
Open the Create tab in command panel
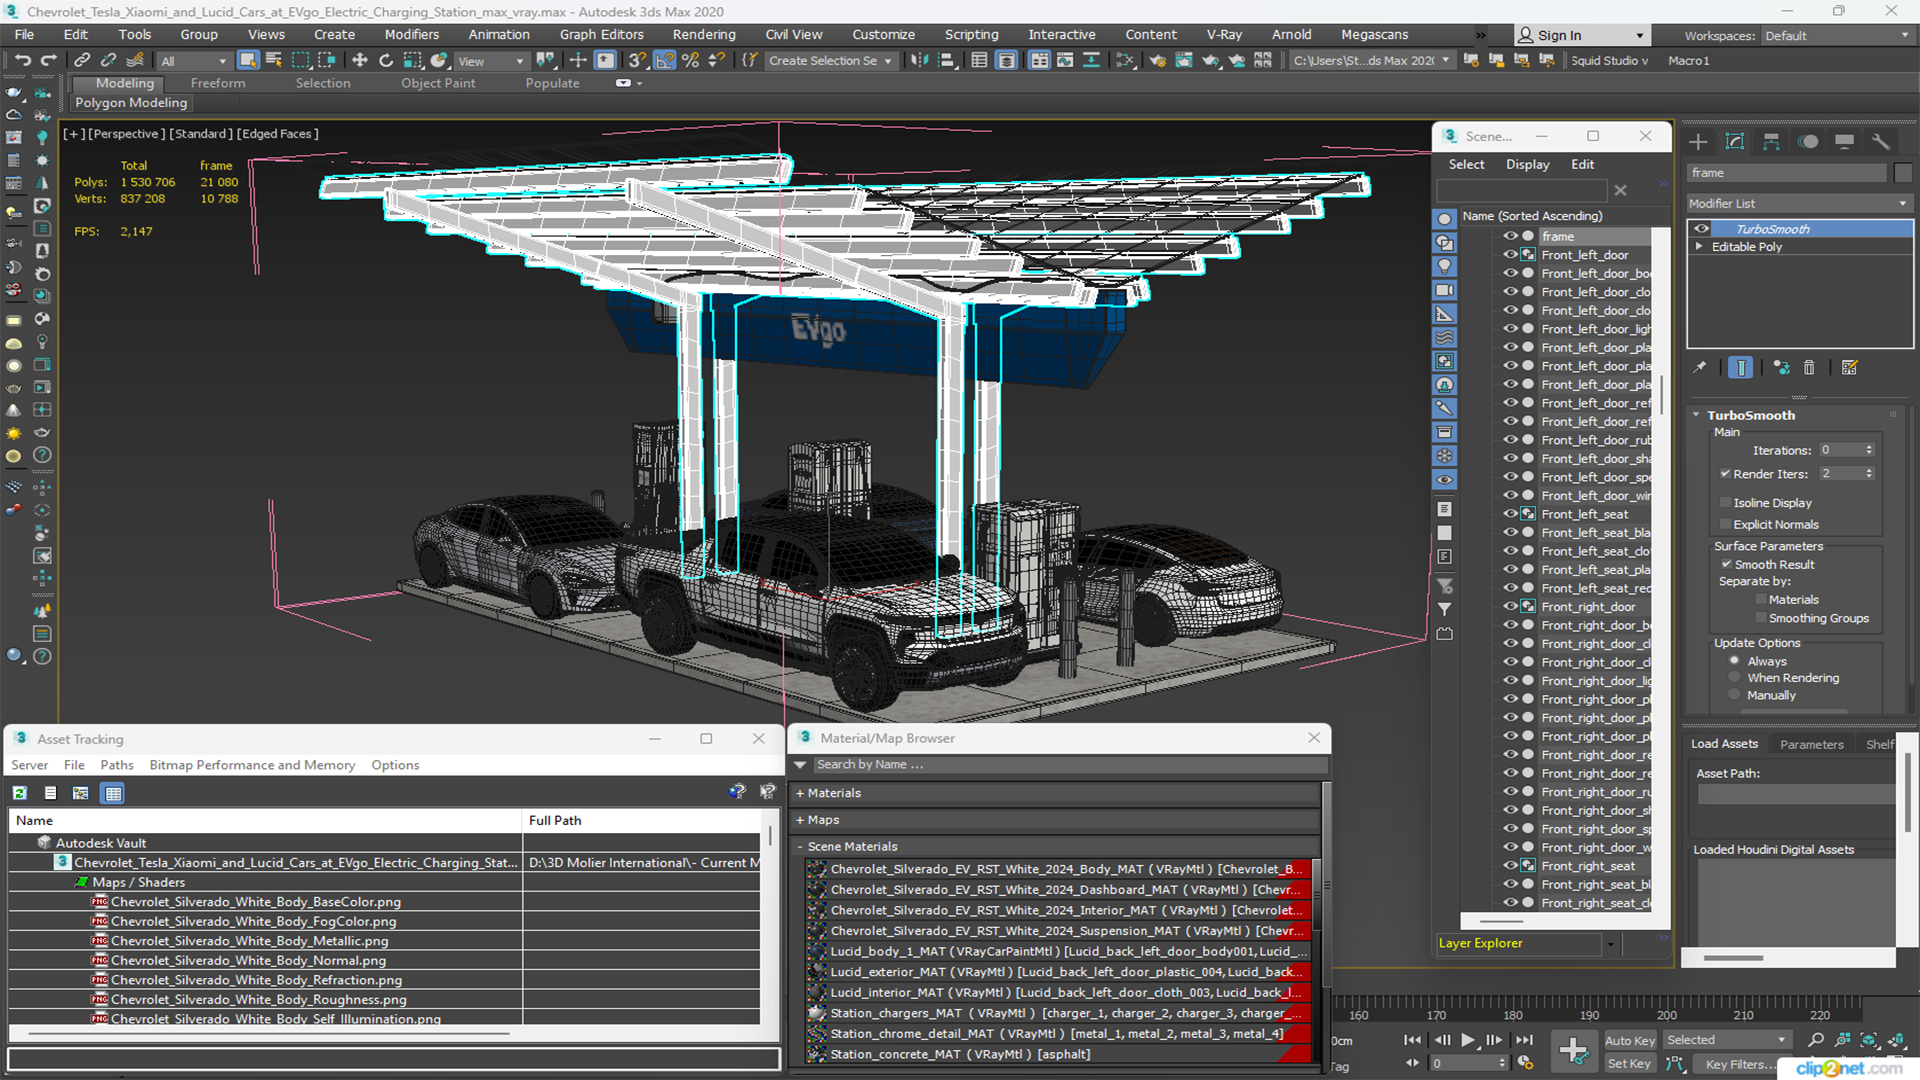tap(1698, 142)
